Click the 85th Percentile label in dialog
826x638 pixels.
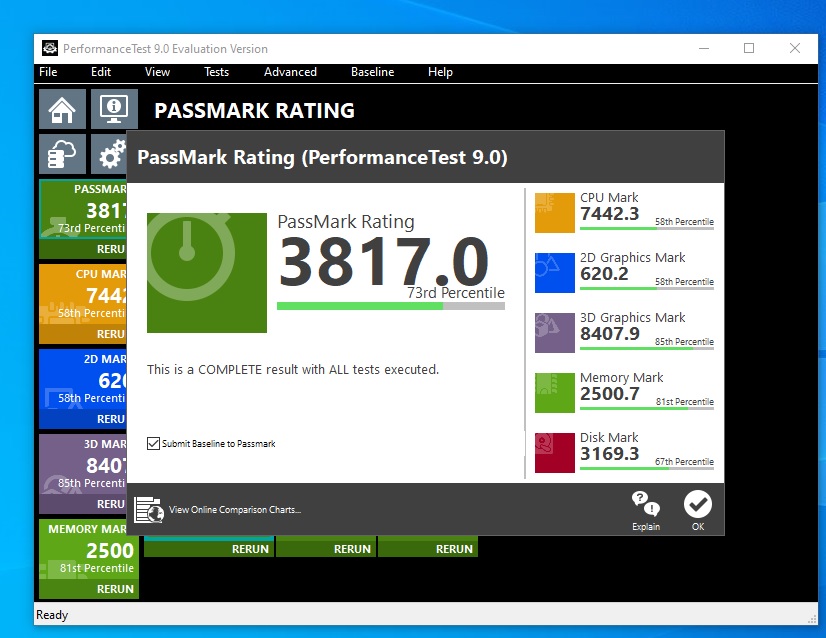click(x=684, y=342)
